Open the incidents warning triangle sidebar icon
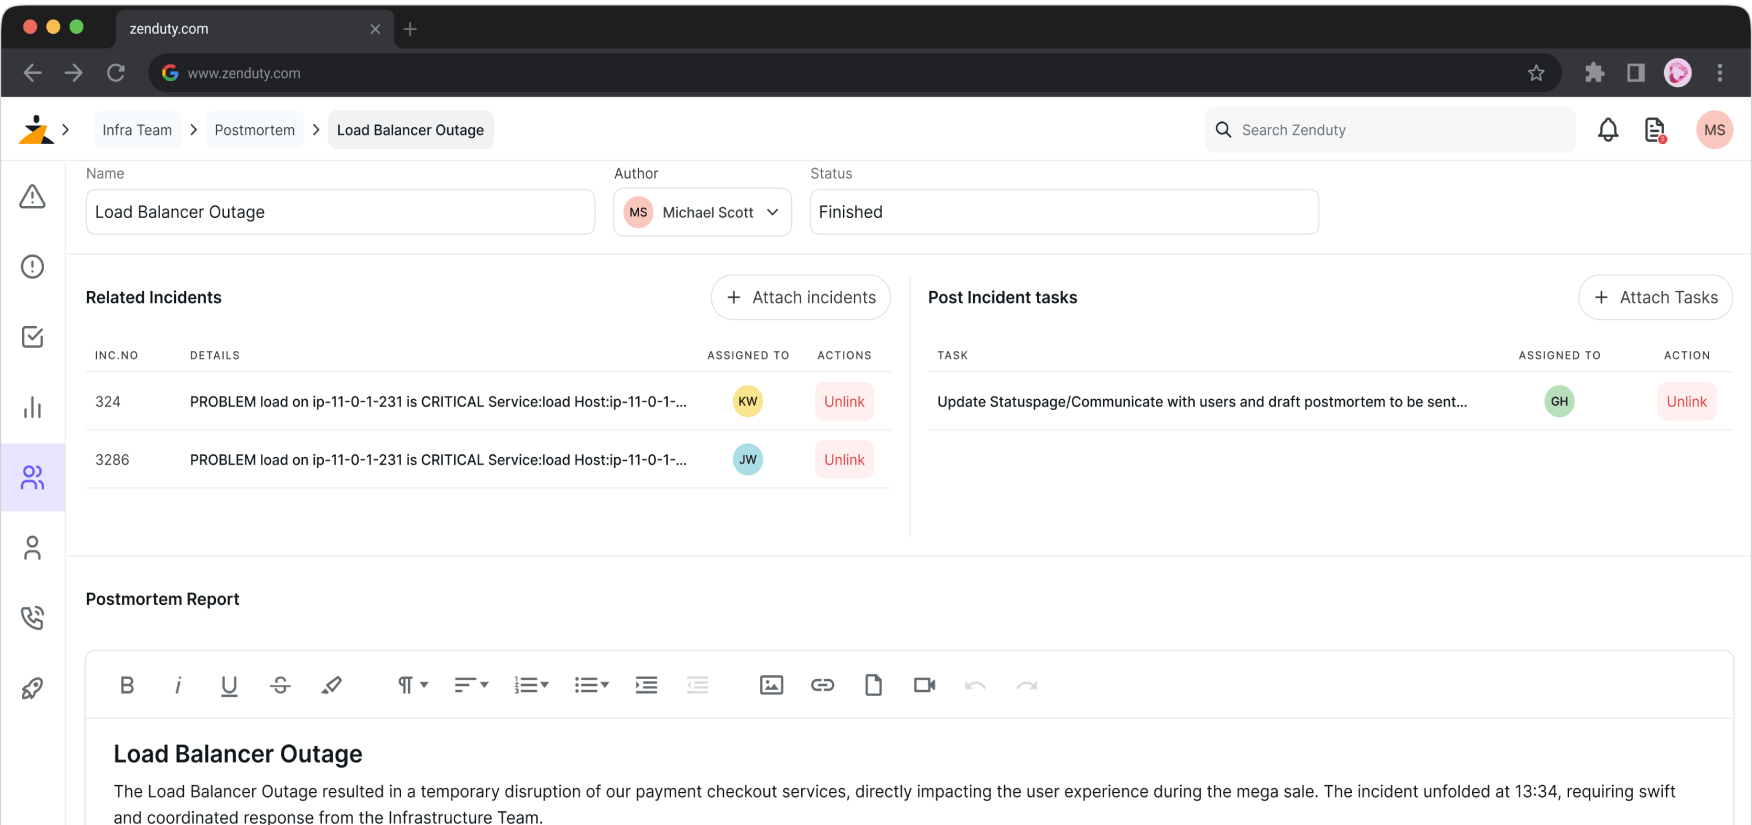The height and width of the screenshot is (825, 1752). (x=33, y=197)
